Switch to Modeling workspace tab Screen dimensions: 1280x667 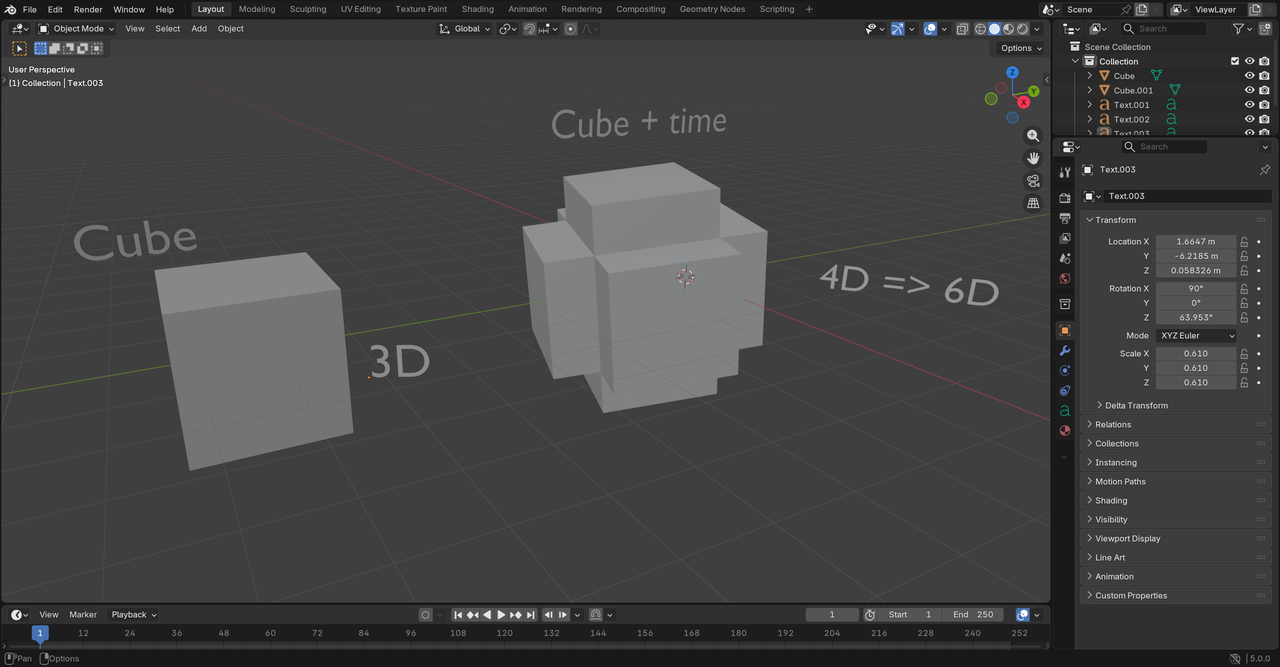(x=257, y=9)
